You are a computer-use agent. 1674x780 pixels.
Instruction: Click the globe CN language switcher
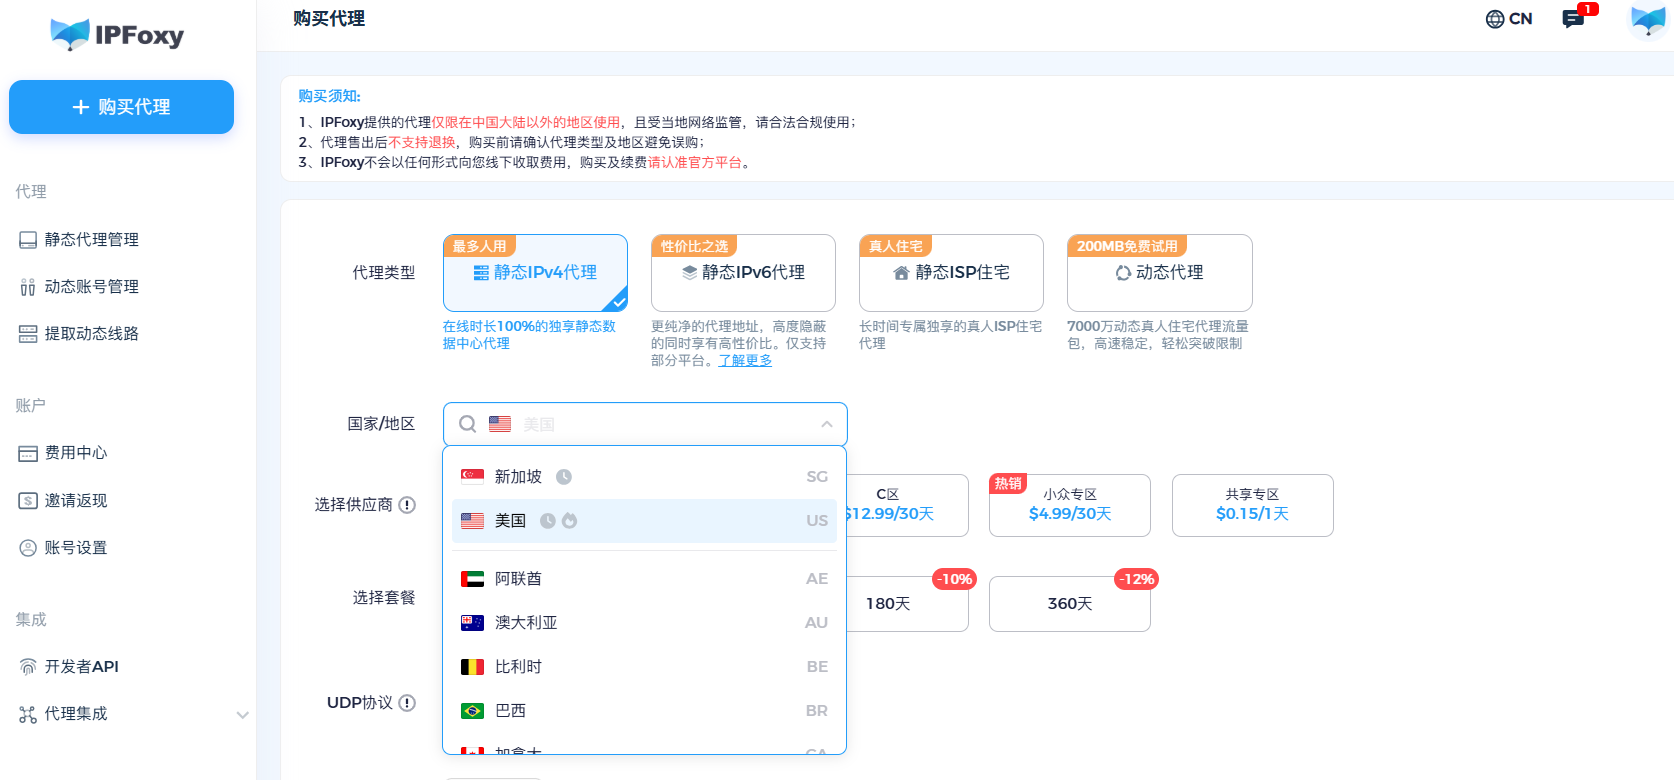pos(1508,19)
